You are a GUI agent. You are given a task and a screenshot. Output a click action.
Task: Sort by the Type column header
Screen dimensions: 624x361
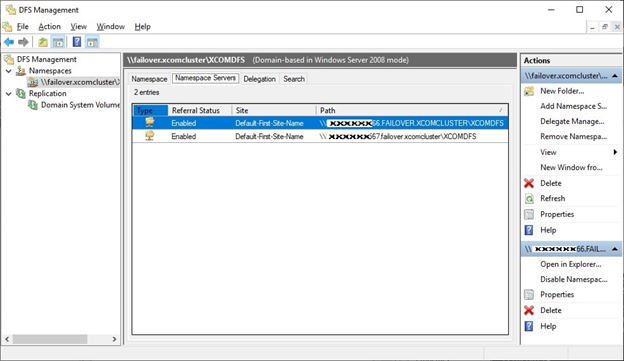(x=150, y=110)
